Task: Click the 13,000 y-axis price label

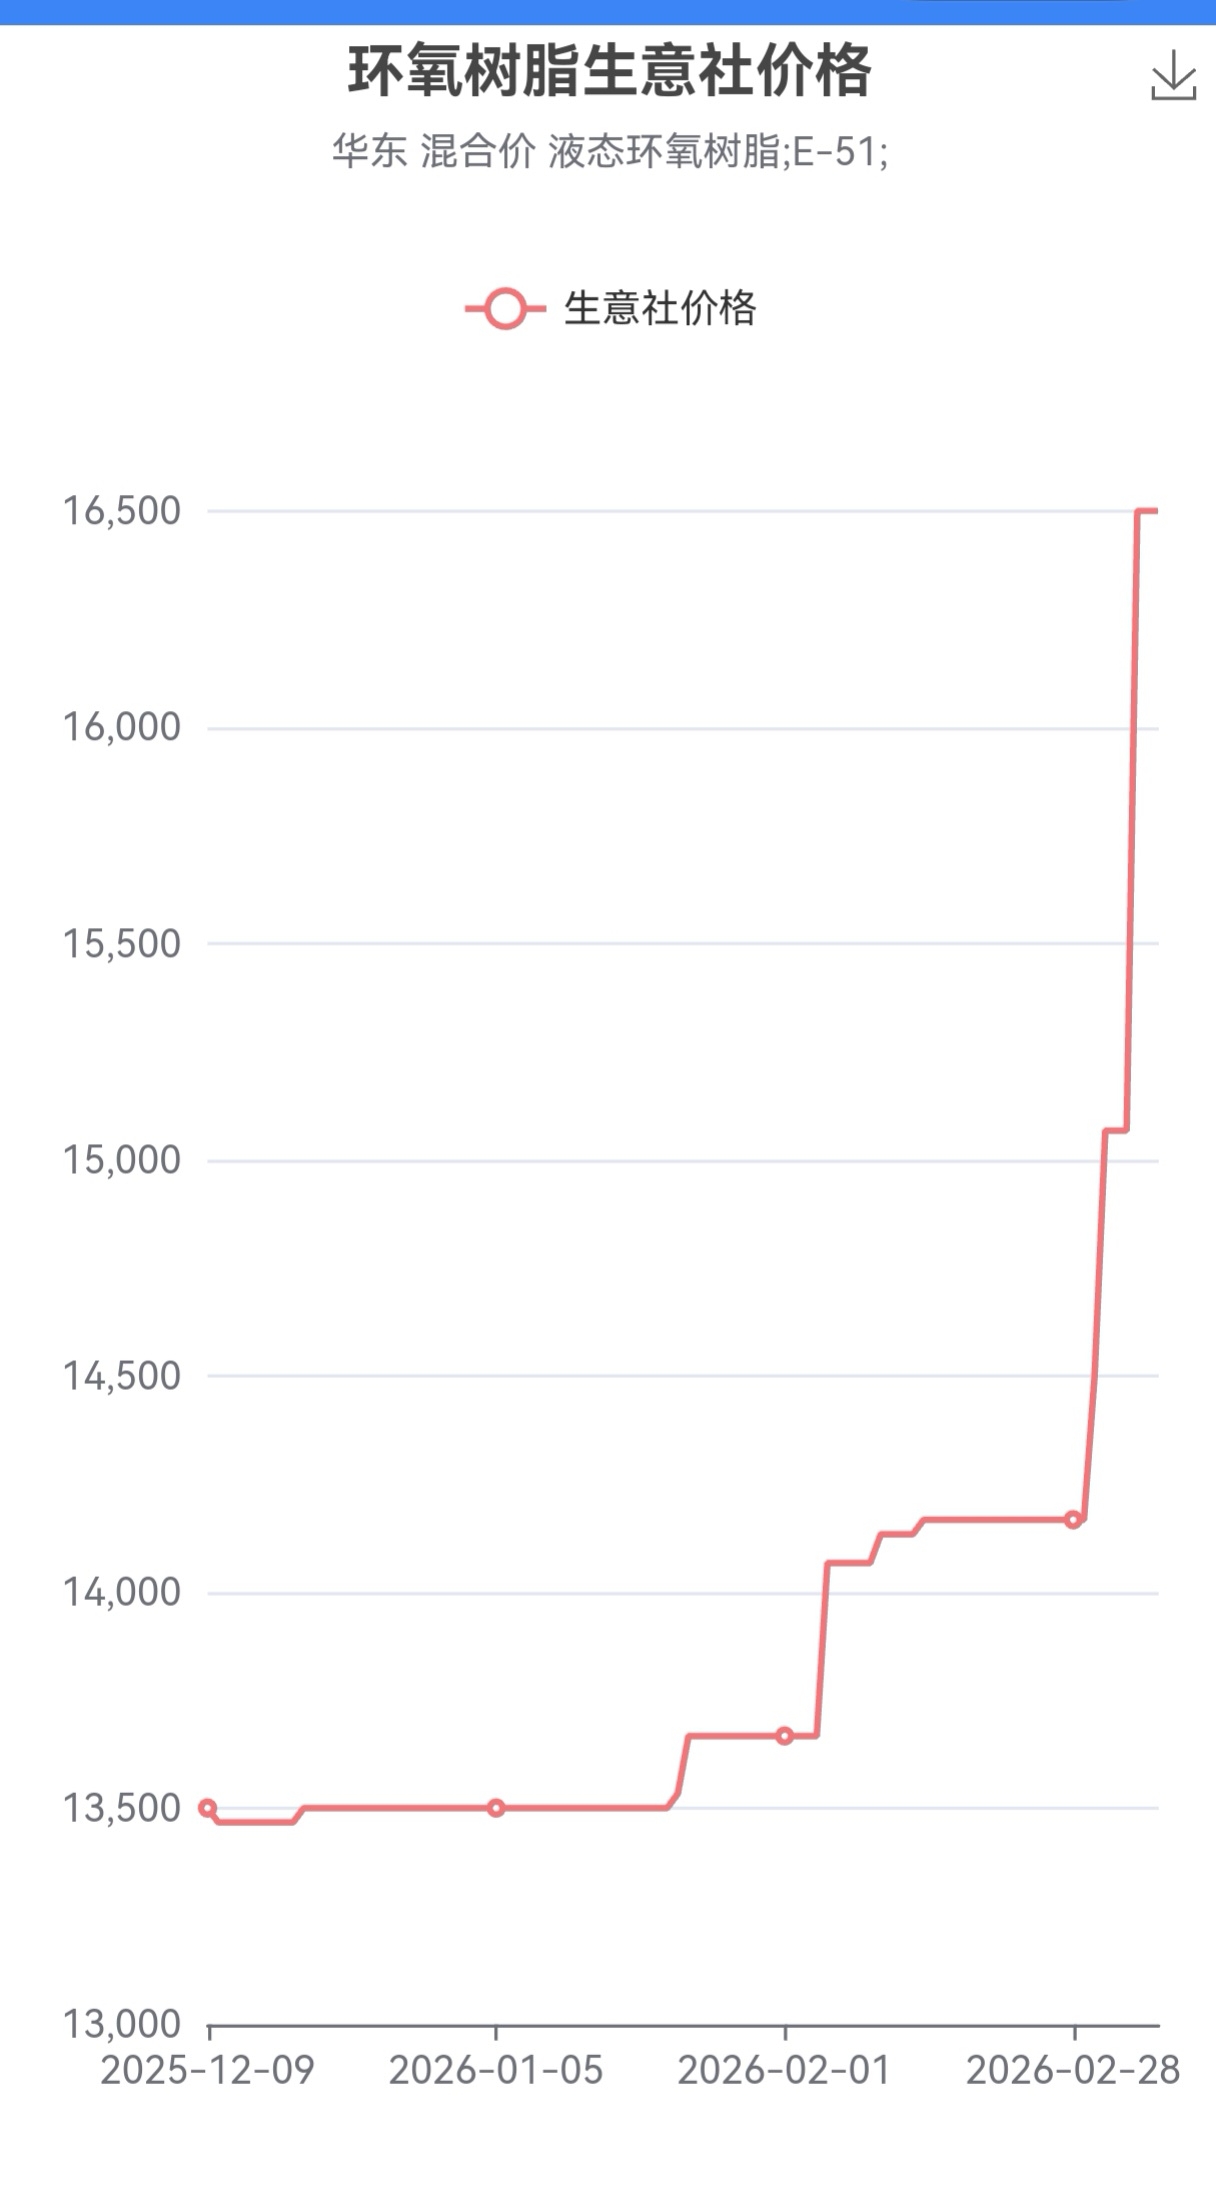Action: [122, 2024]
